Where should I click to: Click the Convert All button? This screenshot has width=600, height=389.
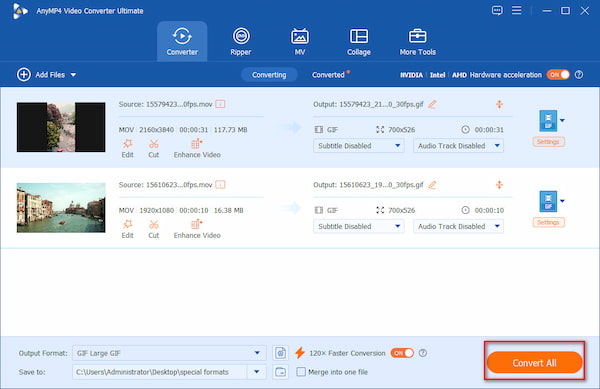(x=535, y=363)
